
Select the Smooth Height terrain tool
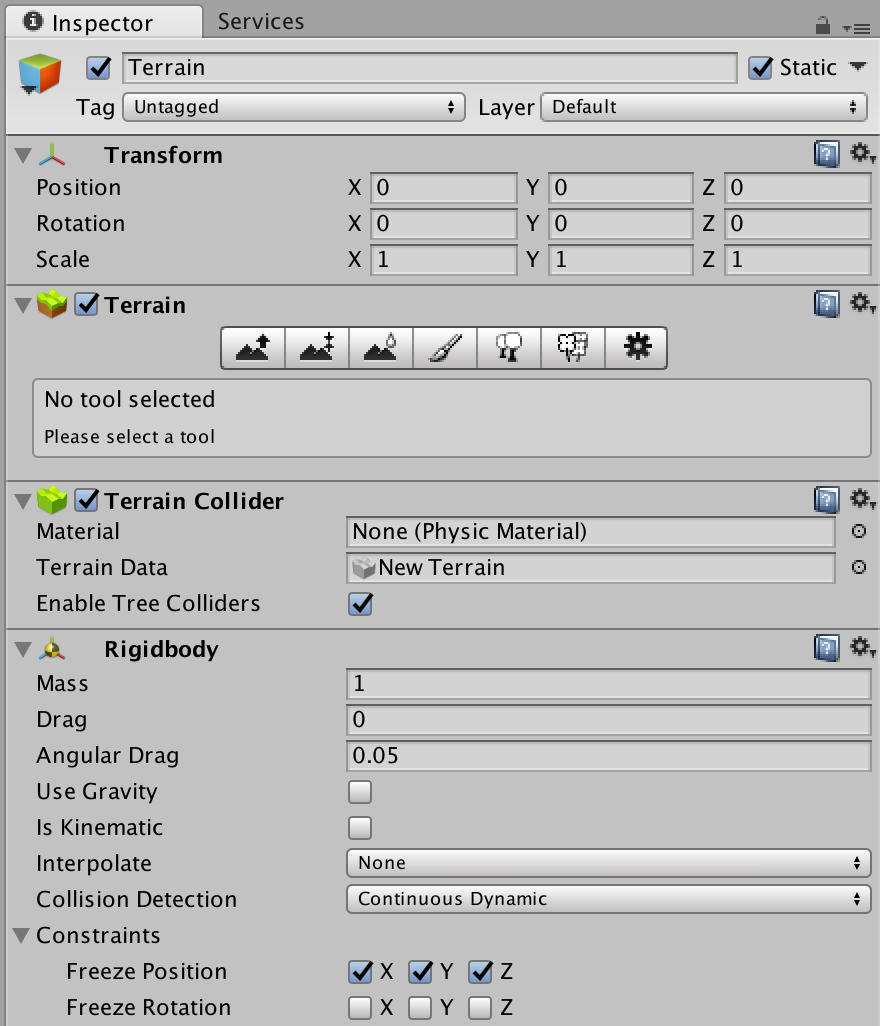click(381, 347)
